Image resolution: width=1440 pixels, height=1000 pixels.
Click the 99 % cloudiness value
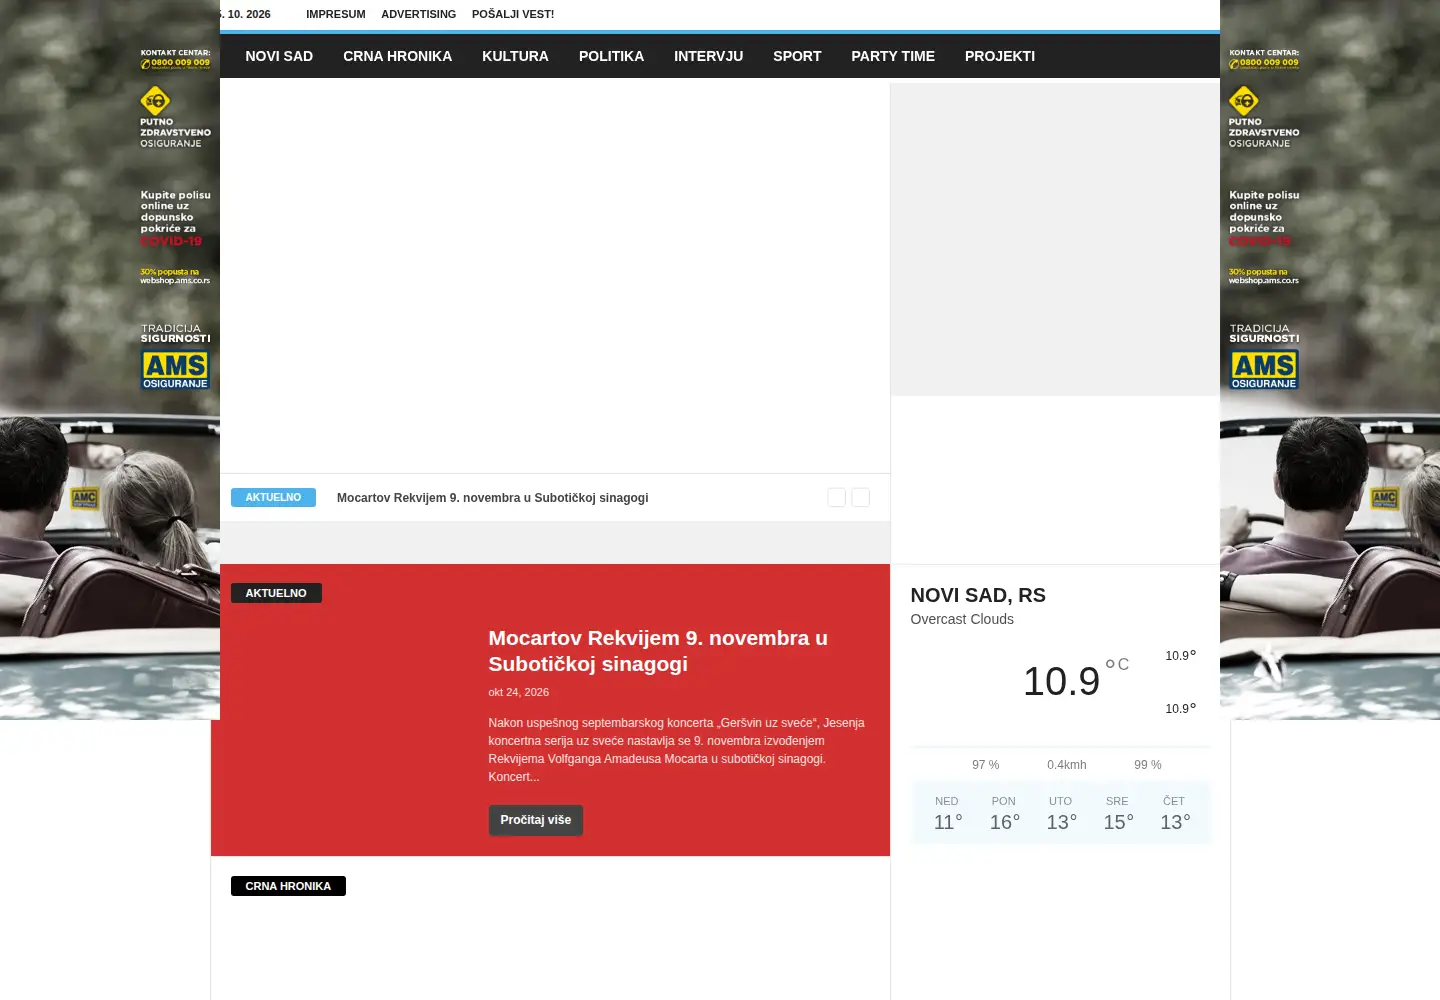[x=1148, y=765]
